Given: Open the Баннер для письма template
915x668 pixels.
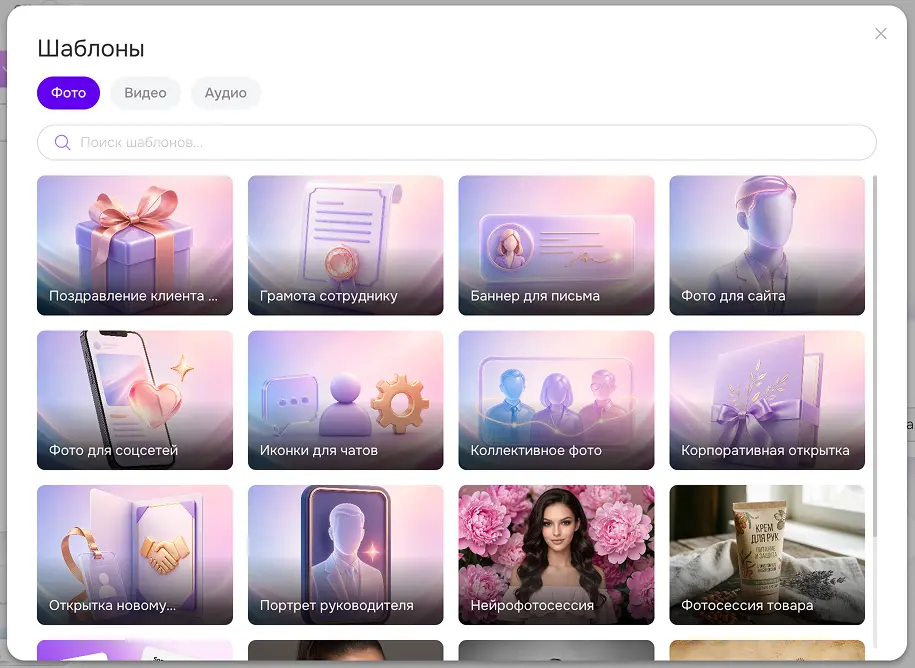Looking at the screenshot, I should click(556, 245).
